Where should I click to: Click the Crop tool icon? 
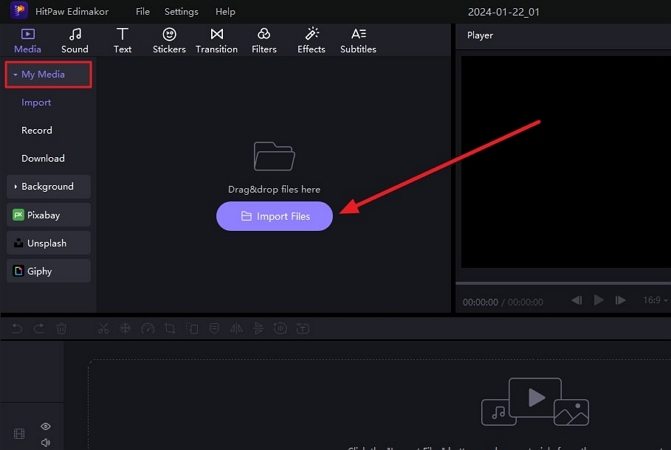tap(170, 329)
